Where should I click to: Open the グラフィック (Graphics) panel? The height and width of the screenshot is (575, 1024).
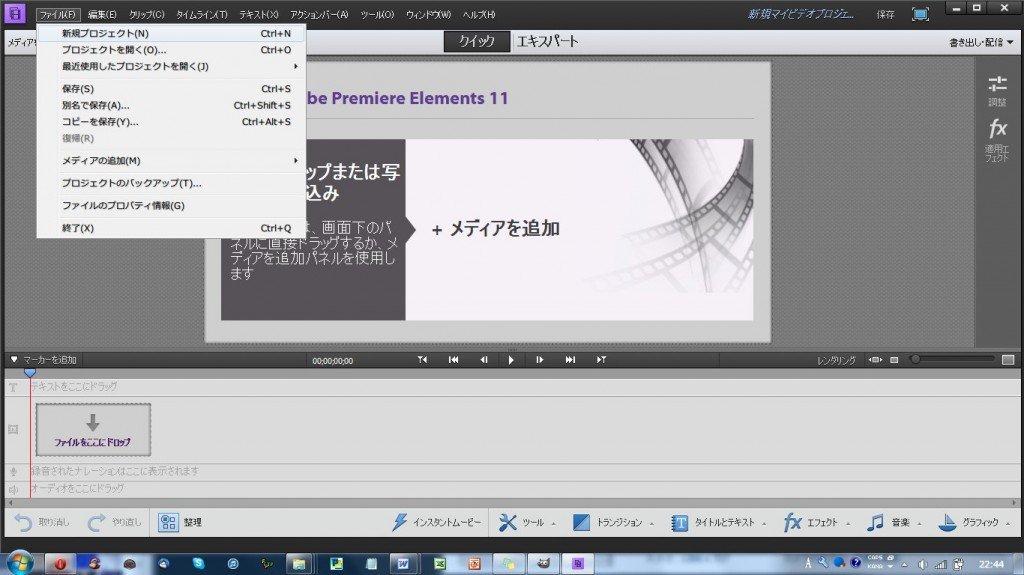tap(974, 522)
